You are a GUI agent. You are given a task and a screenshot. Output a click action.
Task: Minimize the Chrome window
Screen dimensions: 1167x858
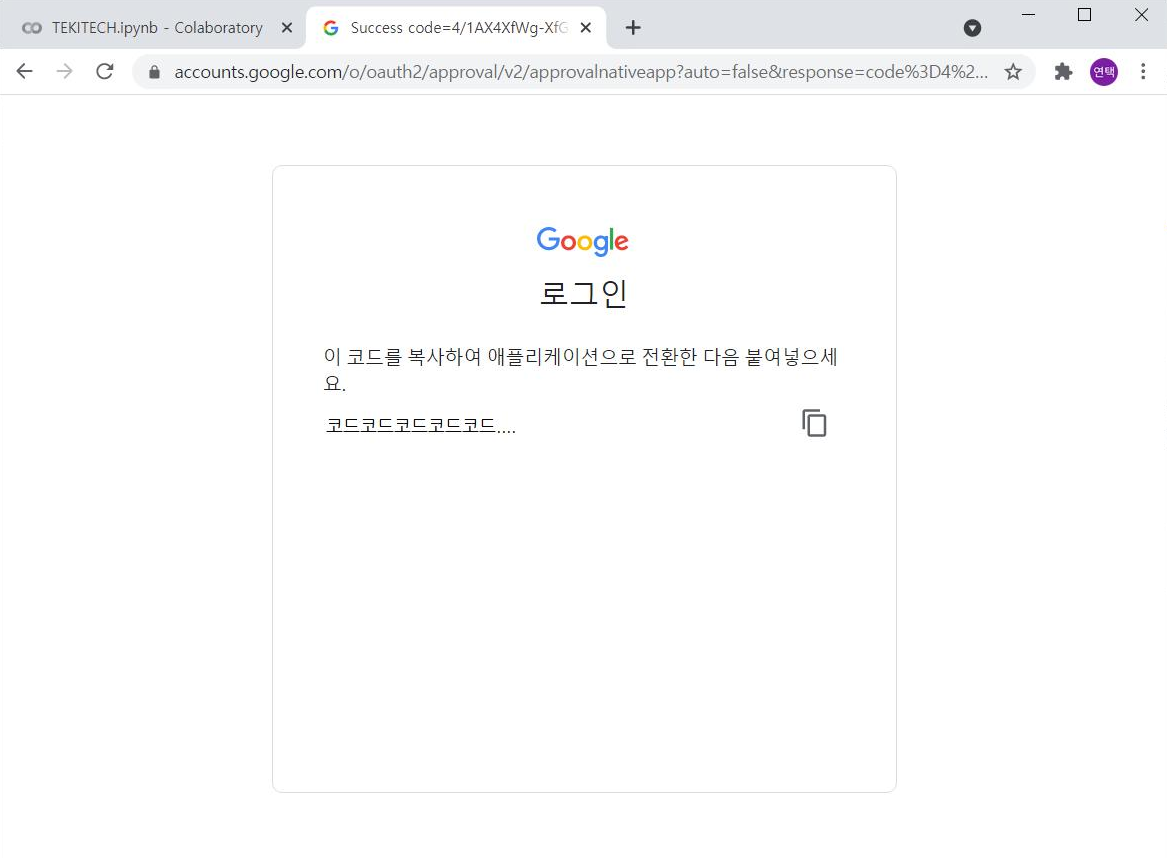point(1029,15)
